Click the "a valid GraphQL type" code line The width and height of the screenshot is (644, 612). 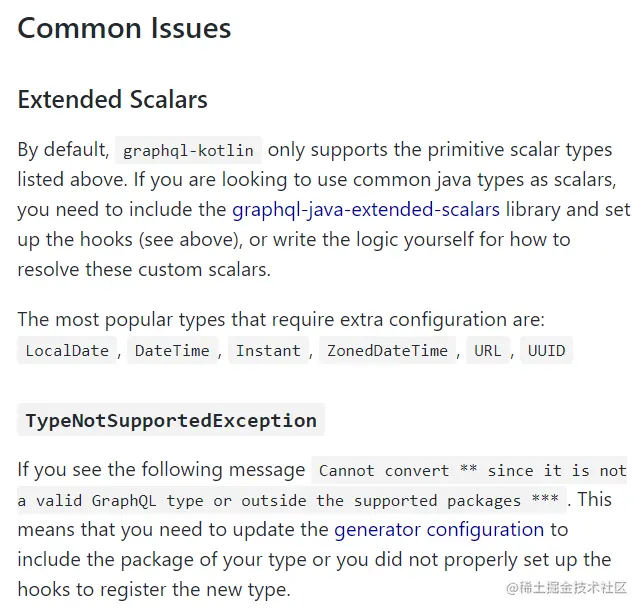point(290,500)
